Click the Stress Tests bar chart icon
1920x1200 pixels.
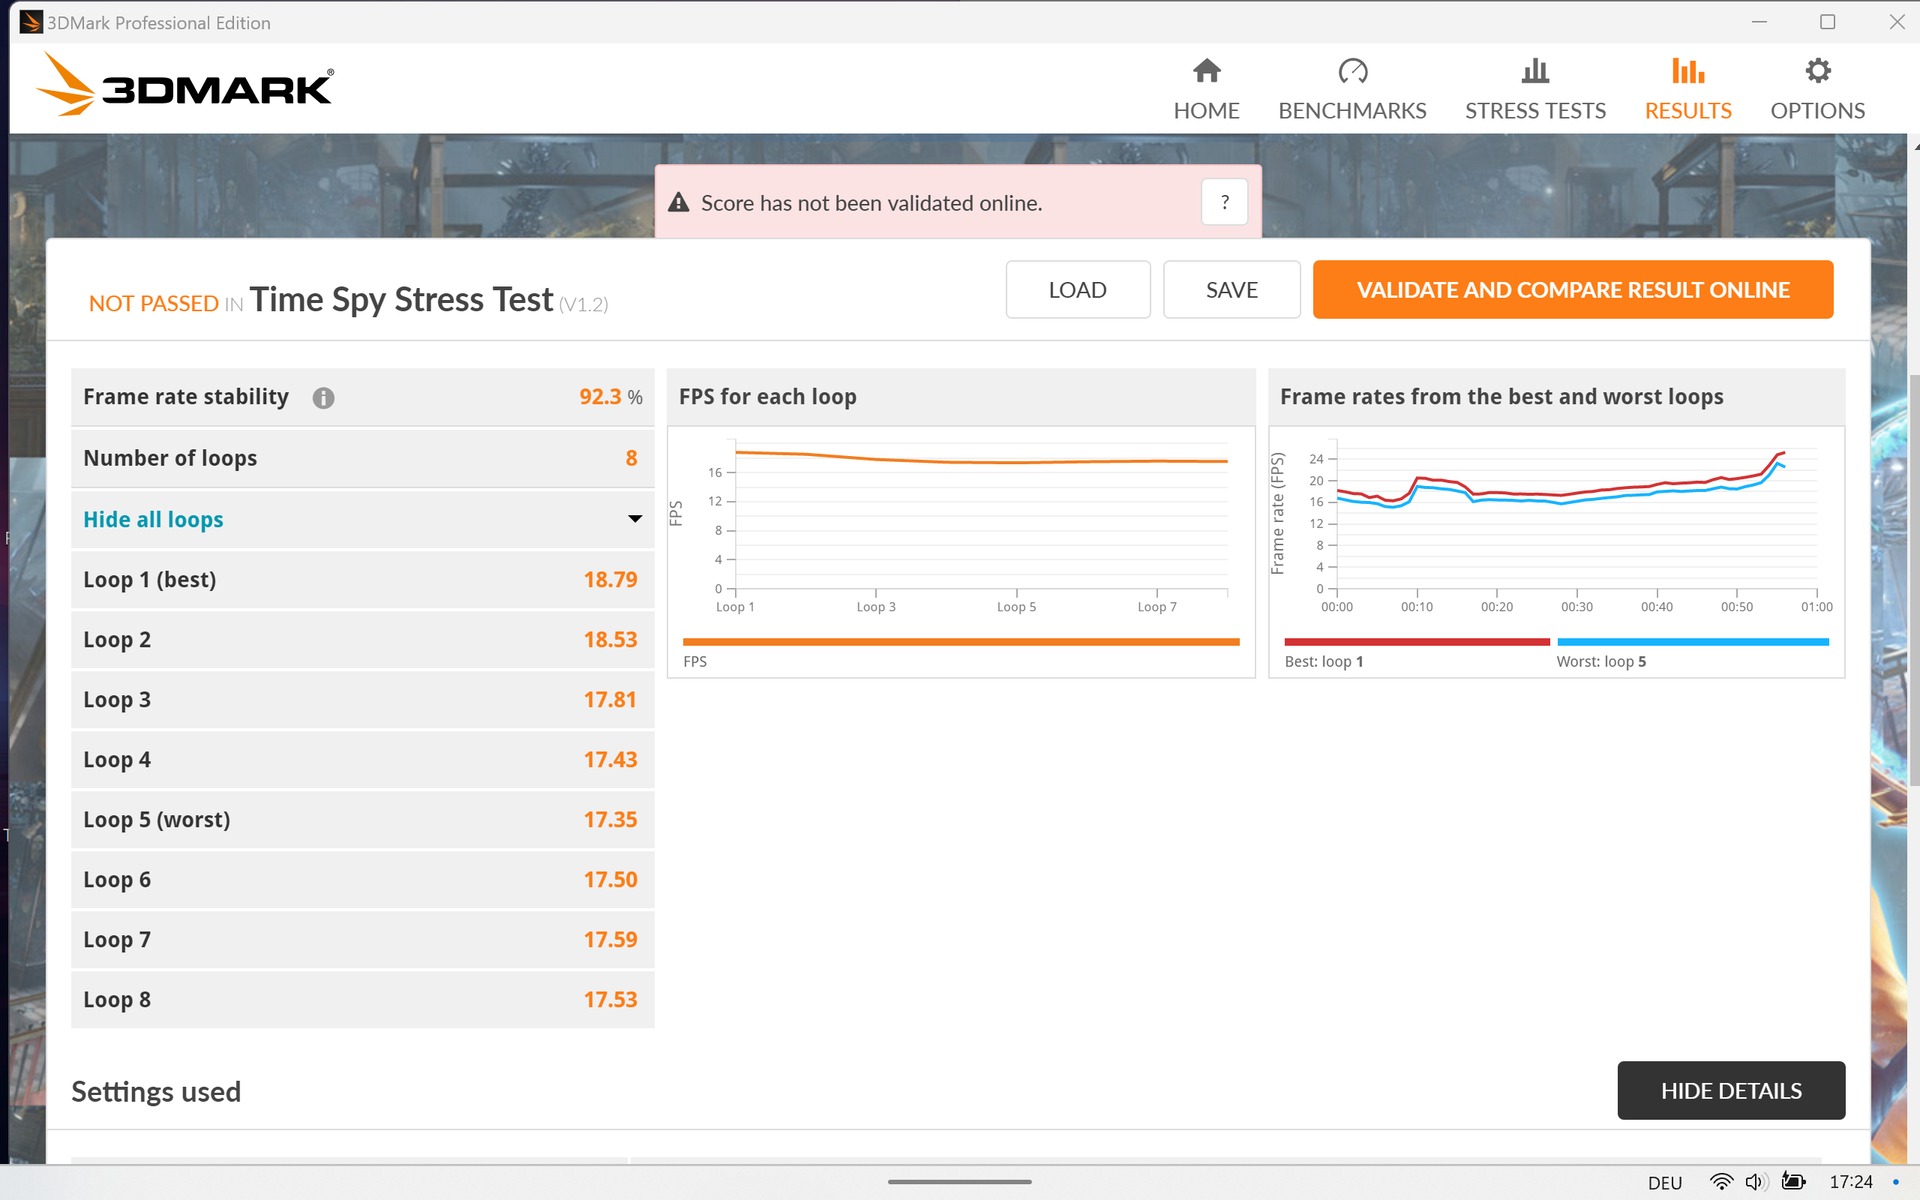pos(1534,71)
